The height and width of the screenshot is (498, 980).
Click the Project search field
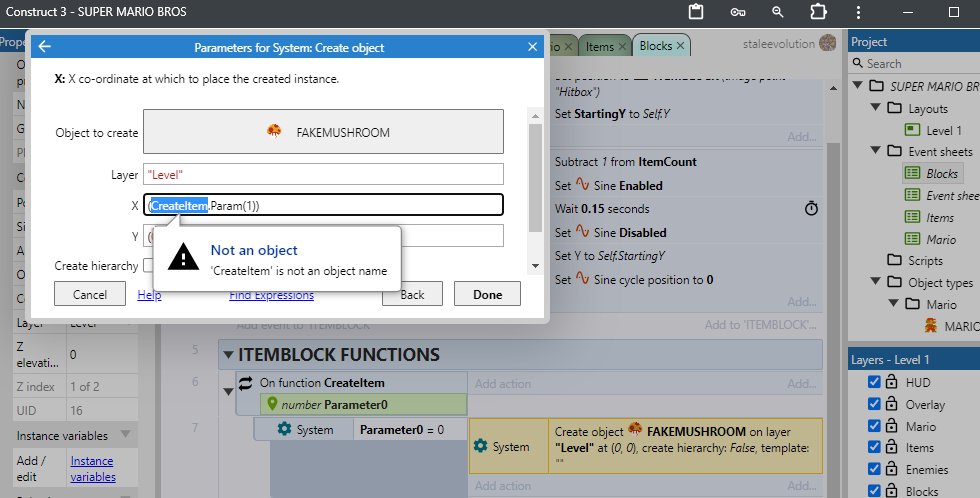(x=916, y=64)
